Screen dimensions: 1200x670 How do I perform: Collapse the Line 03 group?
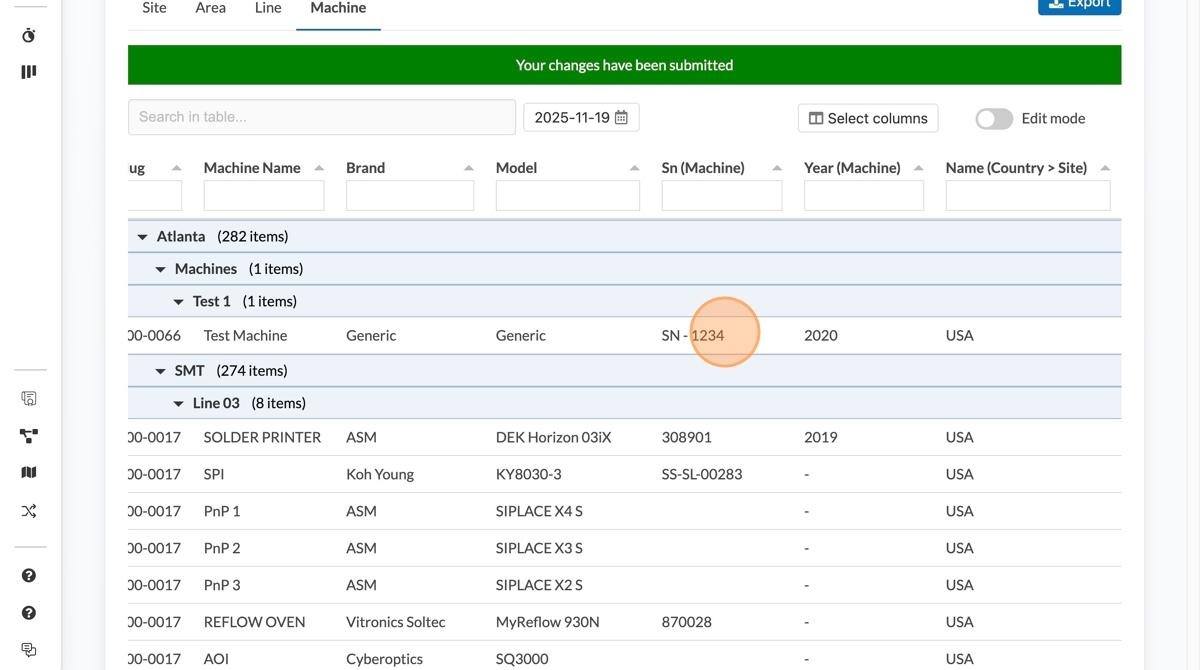click(179, 404)
